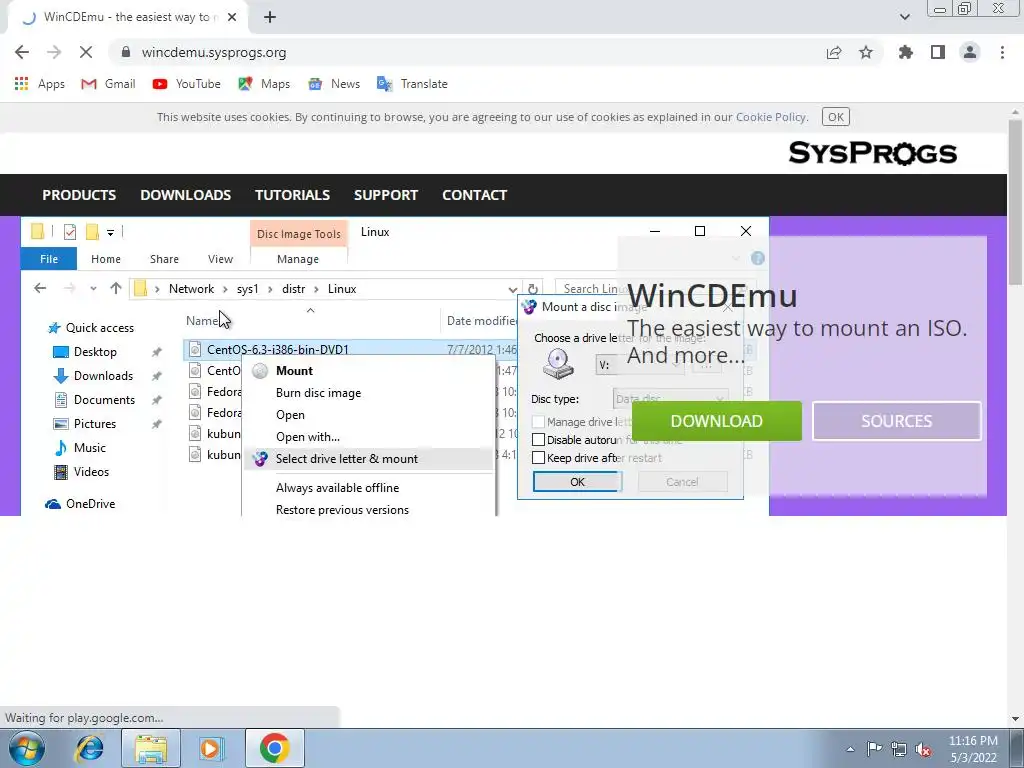Select the Share ribbon tab in the explorer window
The image size is (1024, 768).
click(164, 259)
